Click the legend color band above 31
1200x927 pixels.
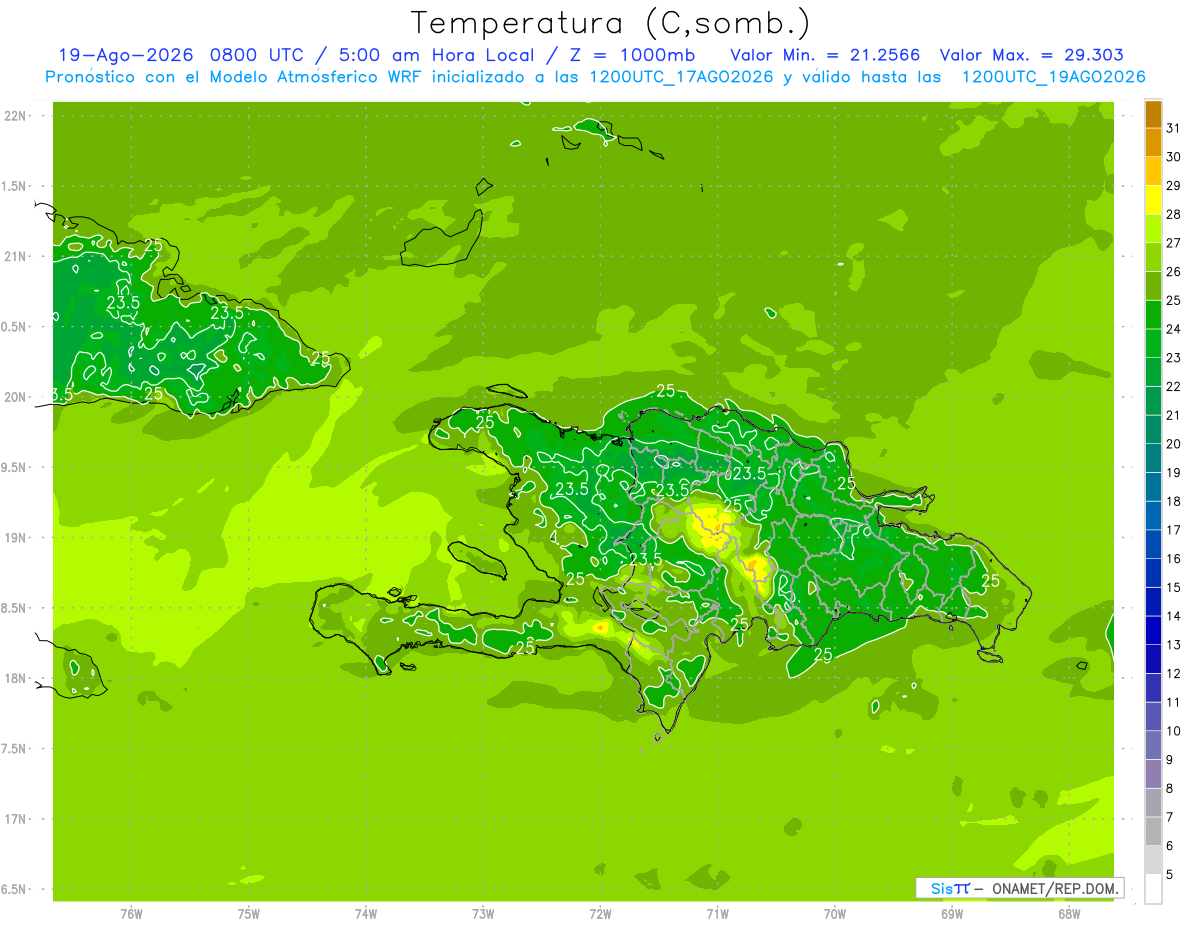point(1153,113)
